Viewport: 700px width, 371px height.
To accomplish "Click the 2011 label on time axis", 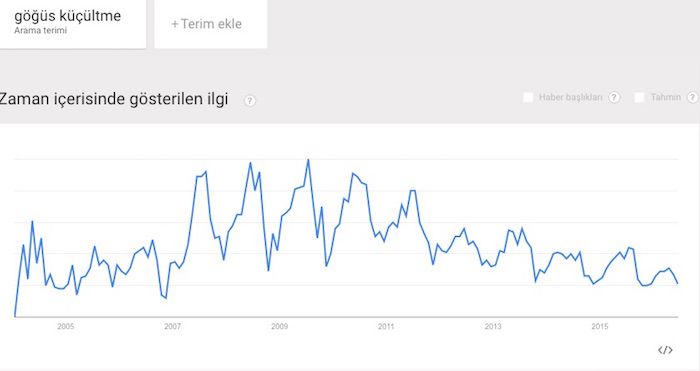I will tap(386, 326).
